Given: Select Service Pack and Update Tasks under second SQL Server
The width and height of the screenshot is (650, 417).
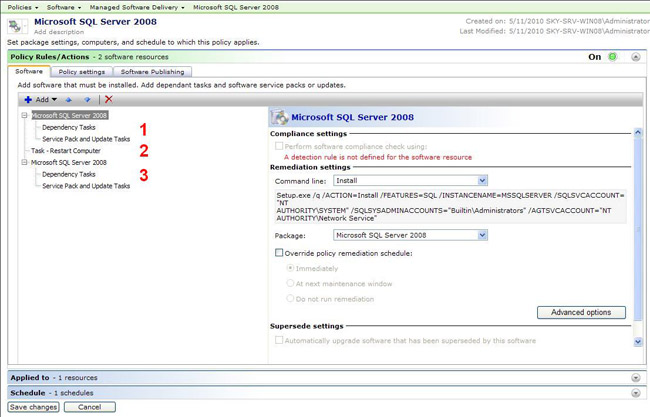Looking at the screenshot, I should [86, 186].
